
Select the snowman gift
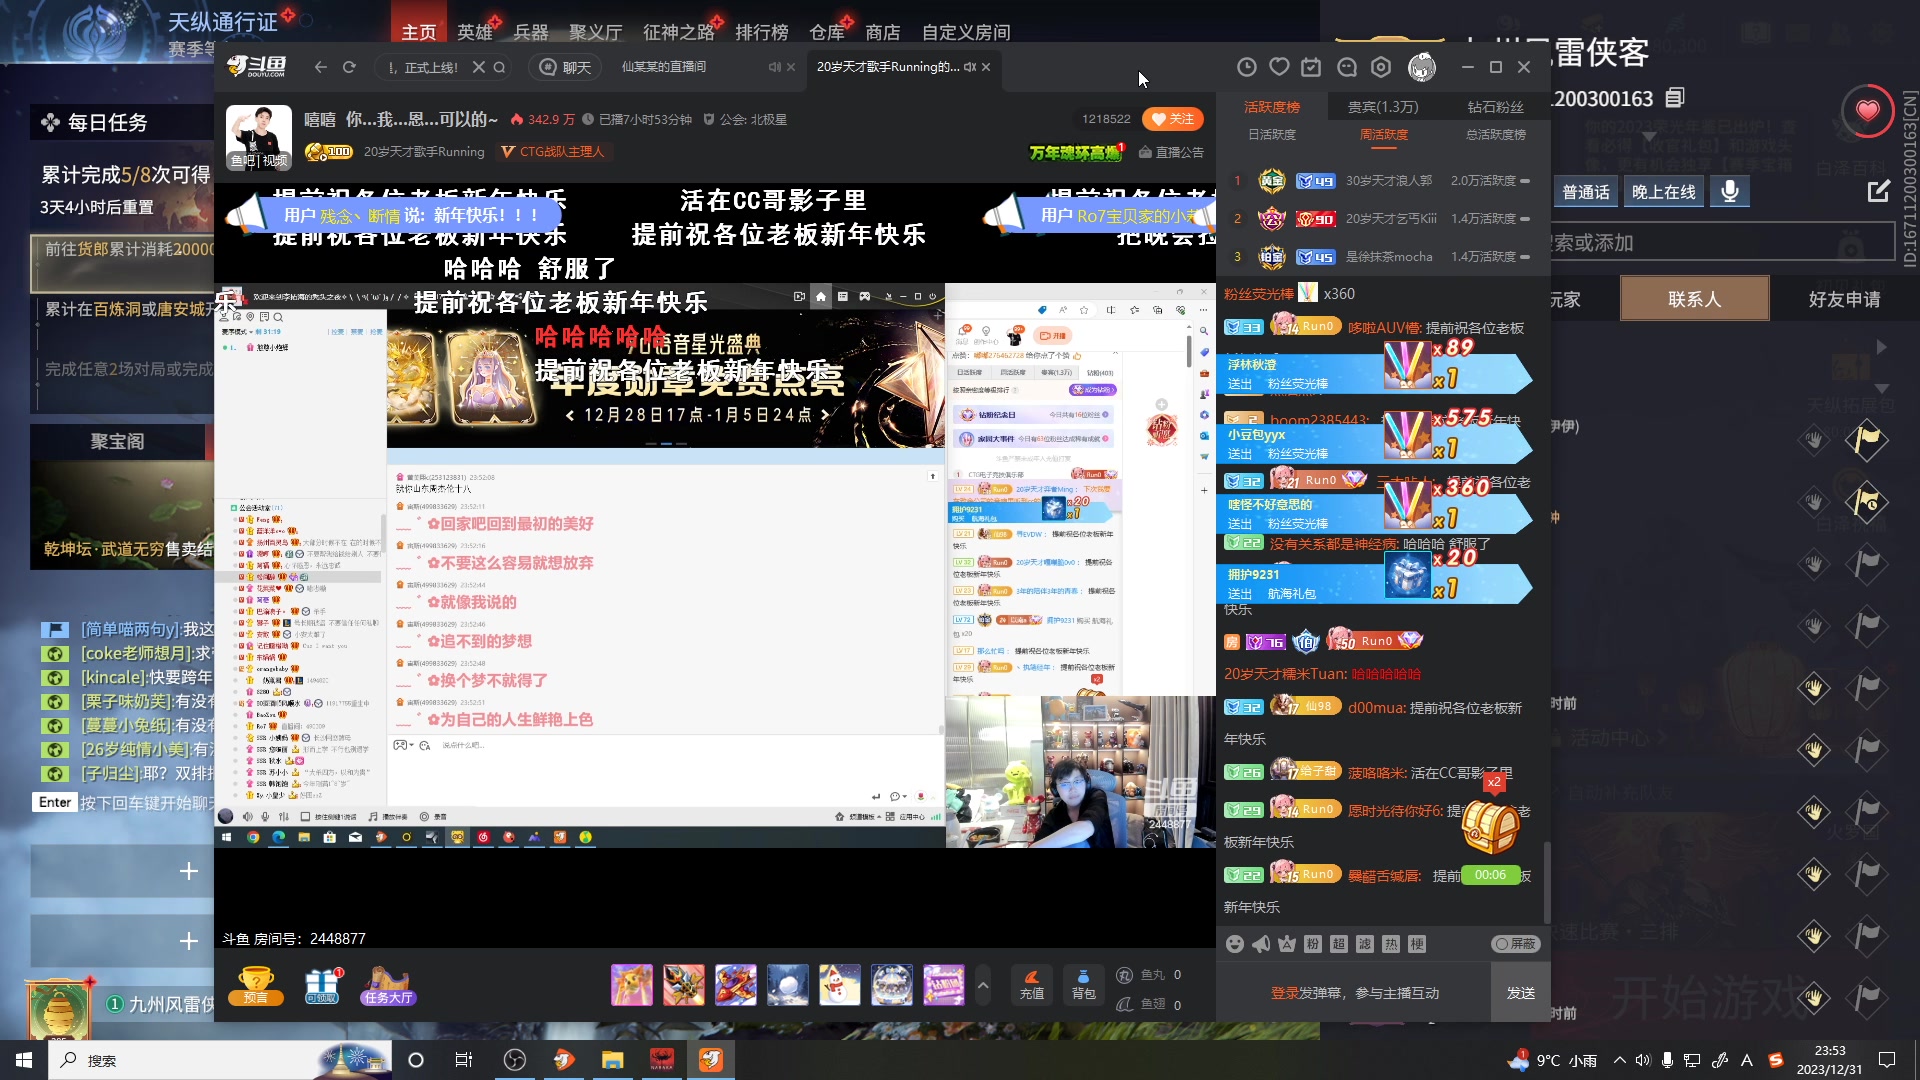click(x=839, y=985)
